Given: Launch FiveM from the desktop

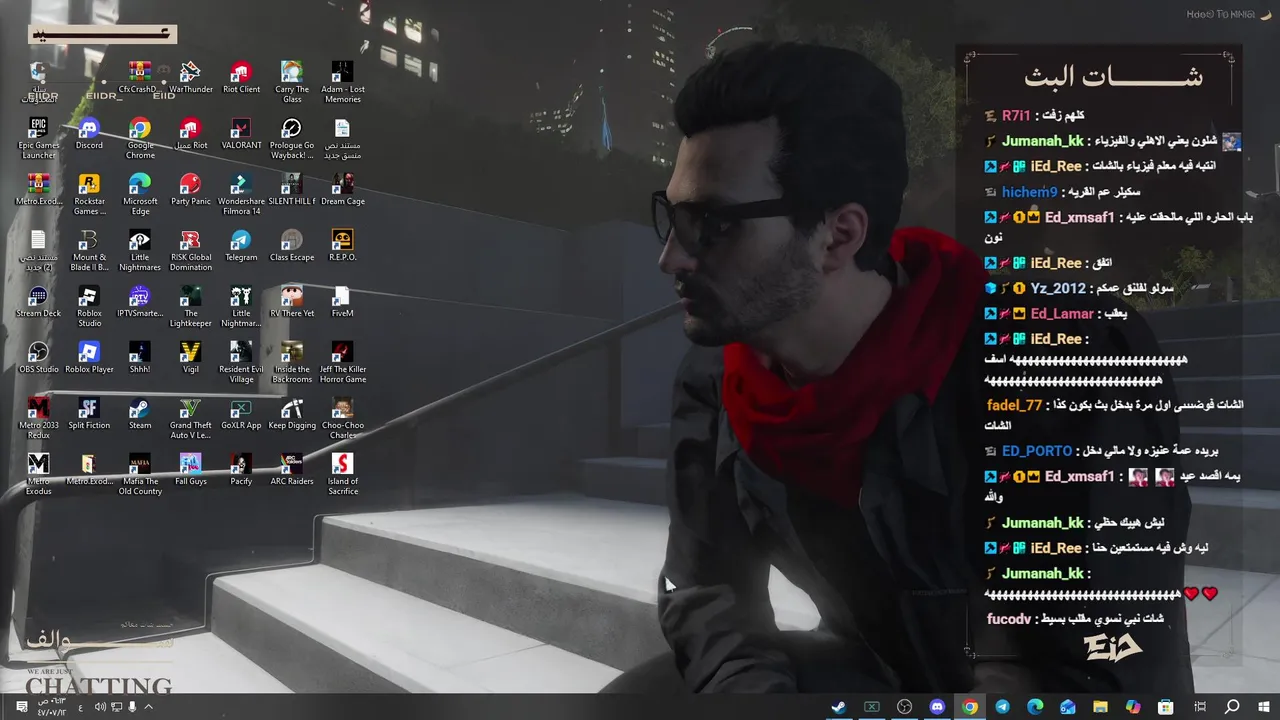Looking at the screenshot, I should [x=342, y=302].
